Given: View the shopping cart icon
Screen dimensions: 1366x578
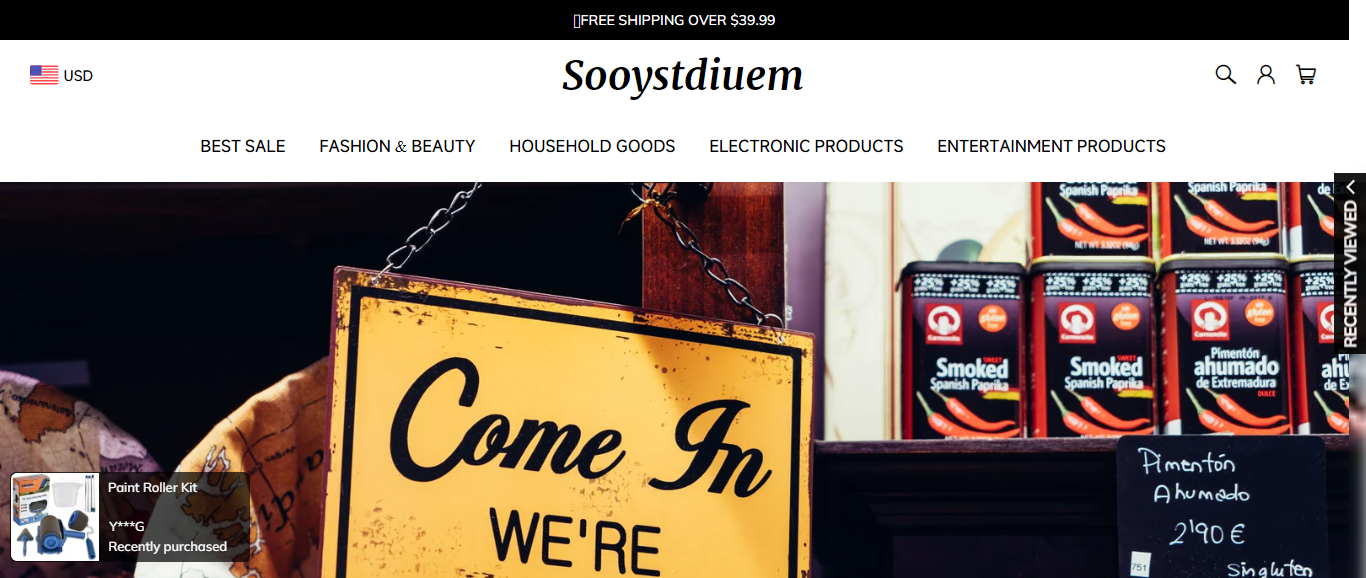Looking at the screenshot, I should [x=1306, y=74].
